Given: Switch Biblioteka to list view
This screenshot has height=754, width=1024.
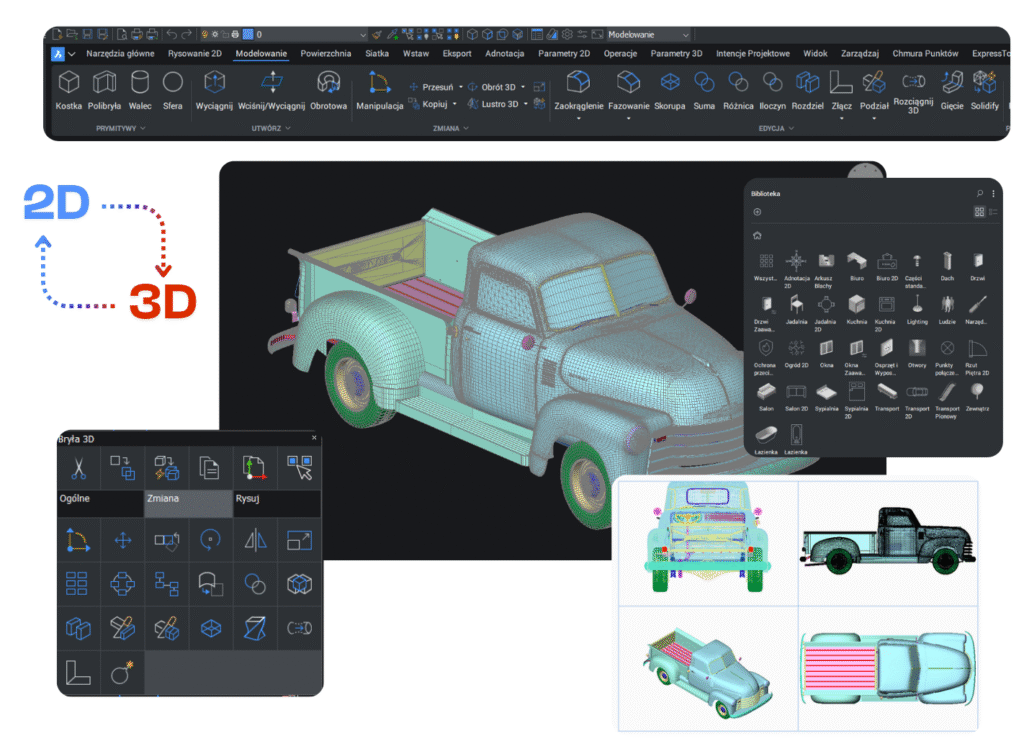Looking at the screenshot, I should coord(993,212).
